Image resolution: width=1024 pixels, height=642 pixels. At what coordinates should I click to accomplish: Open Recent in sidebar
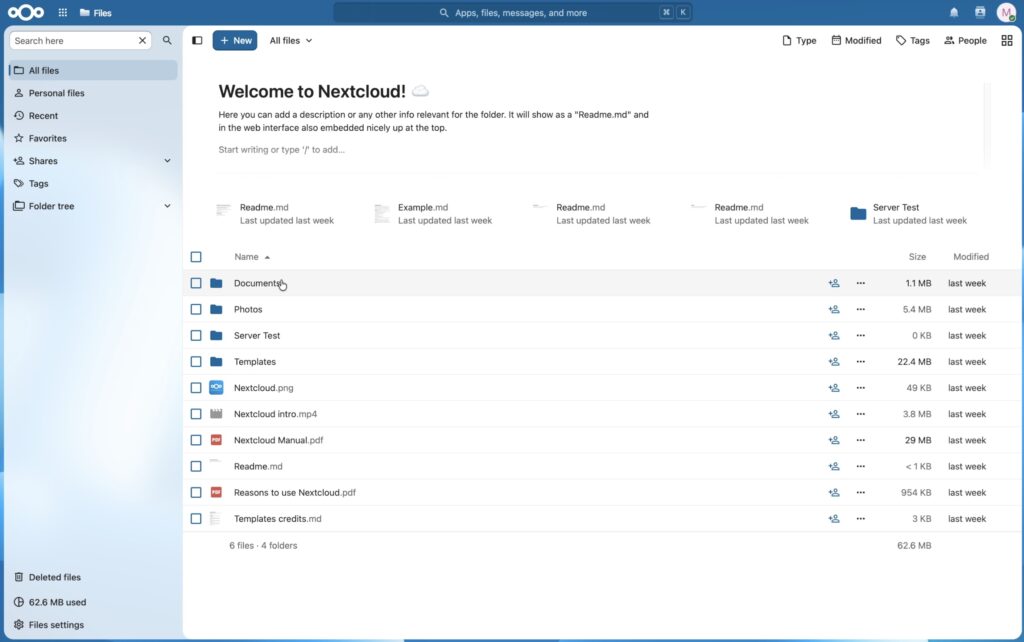[93, 116]
